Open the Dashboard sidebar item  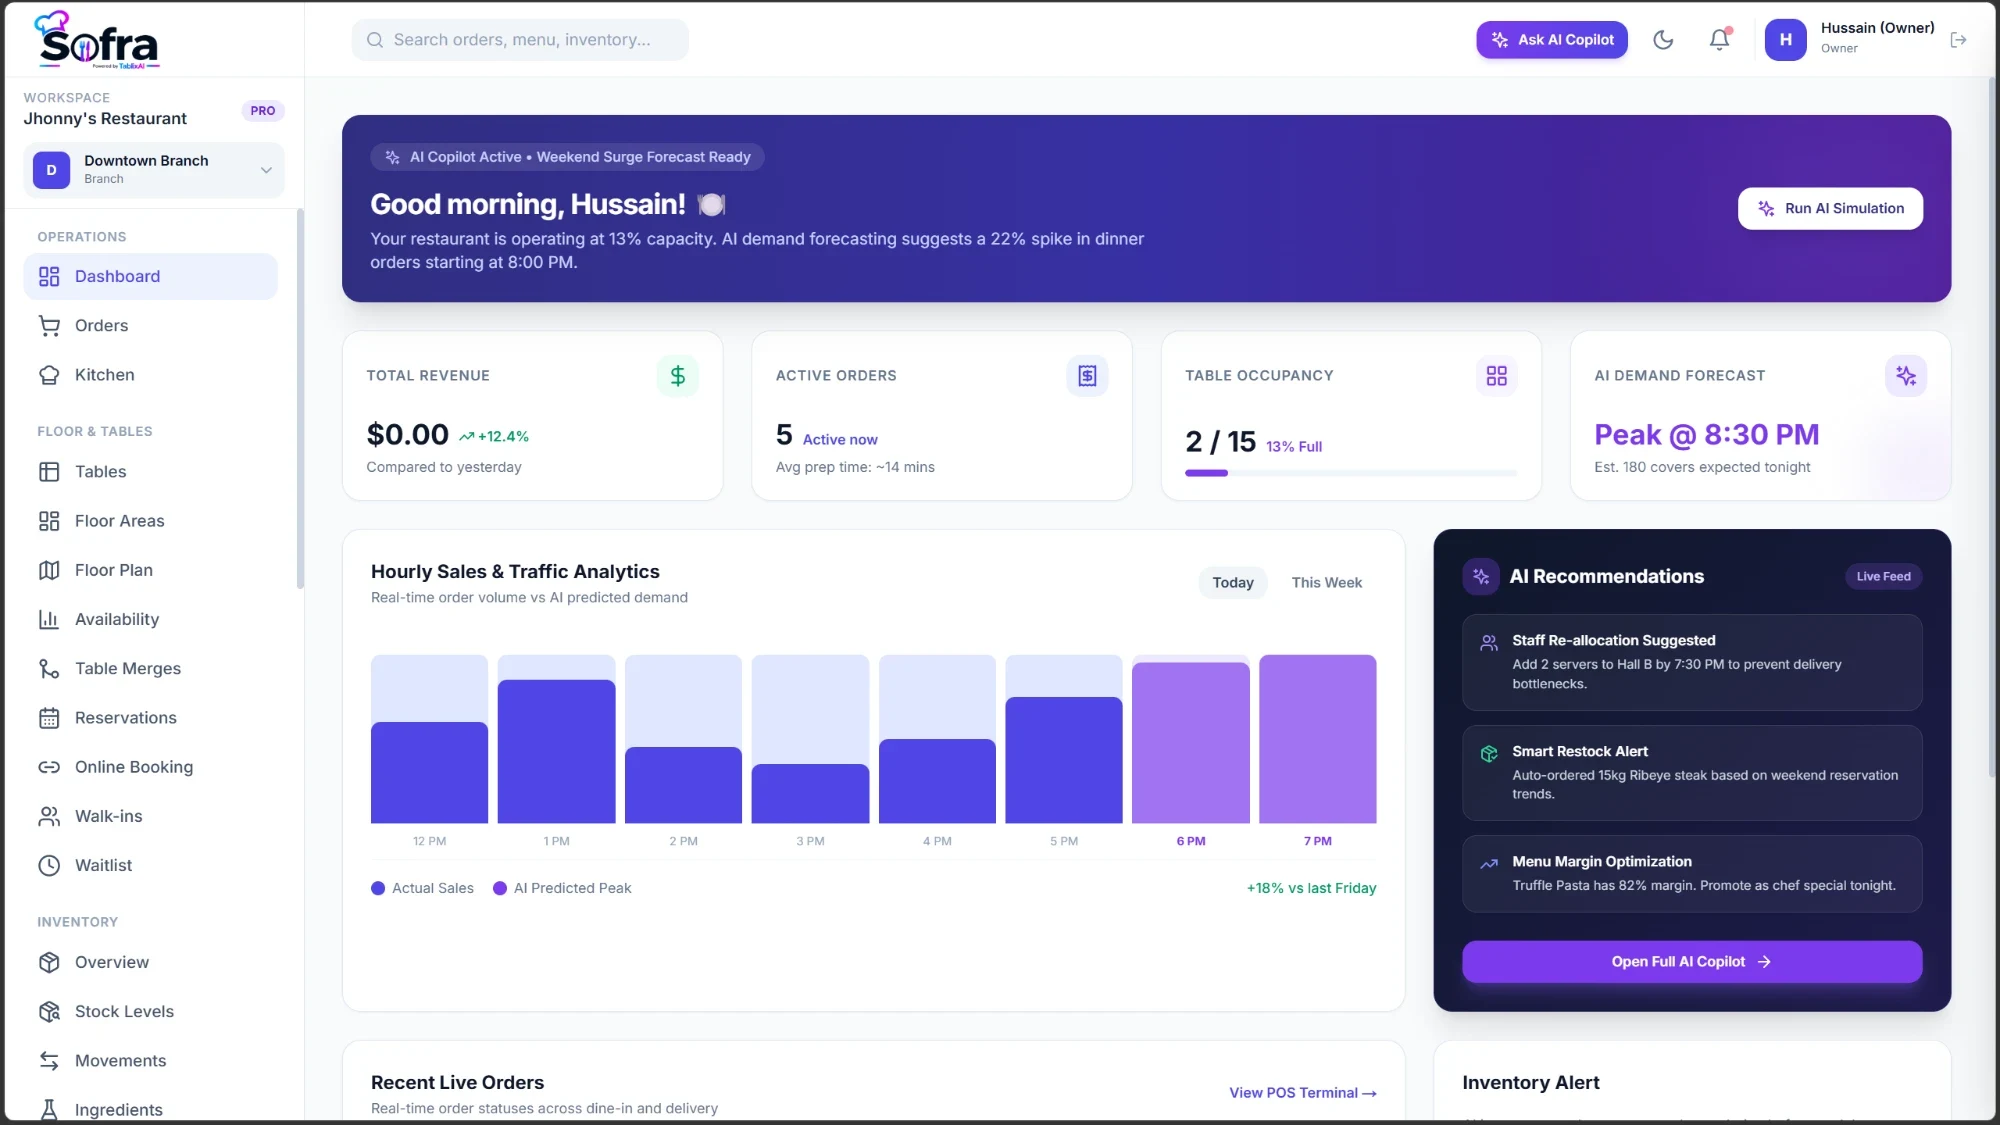pyautogui.click(x=150, y=276)
